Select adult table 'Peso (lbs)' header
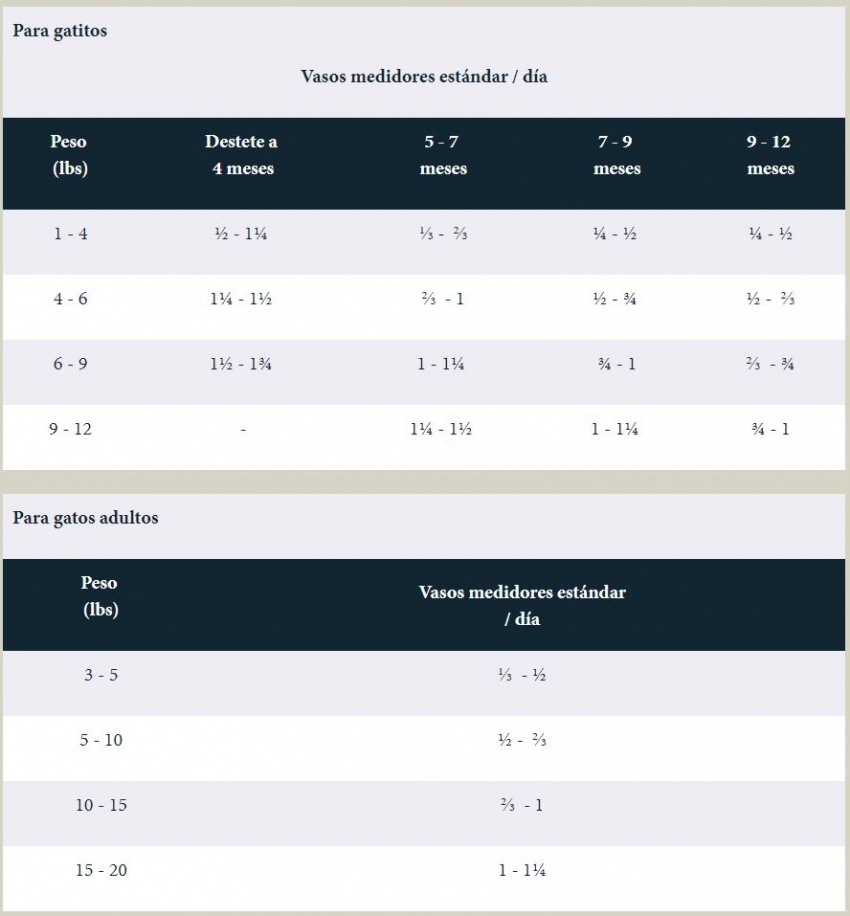 [100, 596]
